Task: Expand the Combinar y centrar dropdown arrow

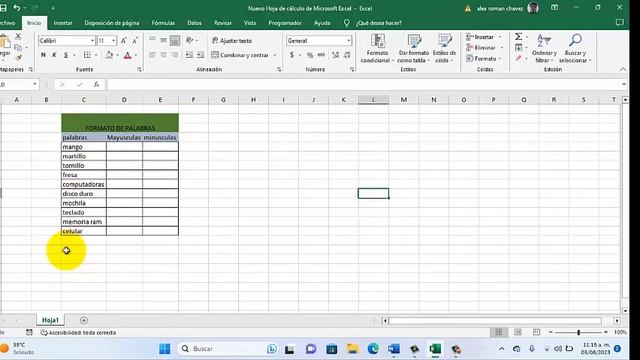Action: tap(275, 55)
